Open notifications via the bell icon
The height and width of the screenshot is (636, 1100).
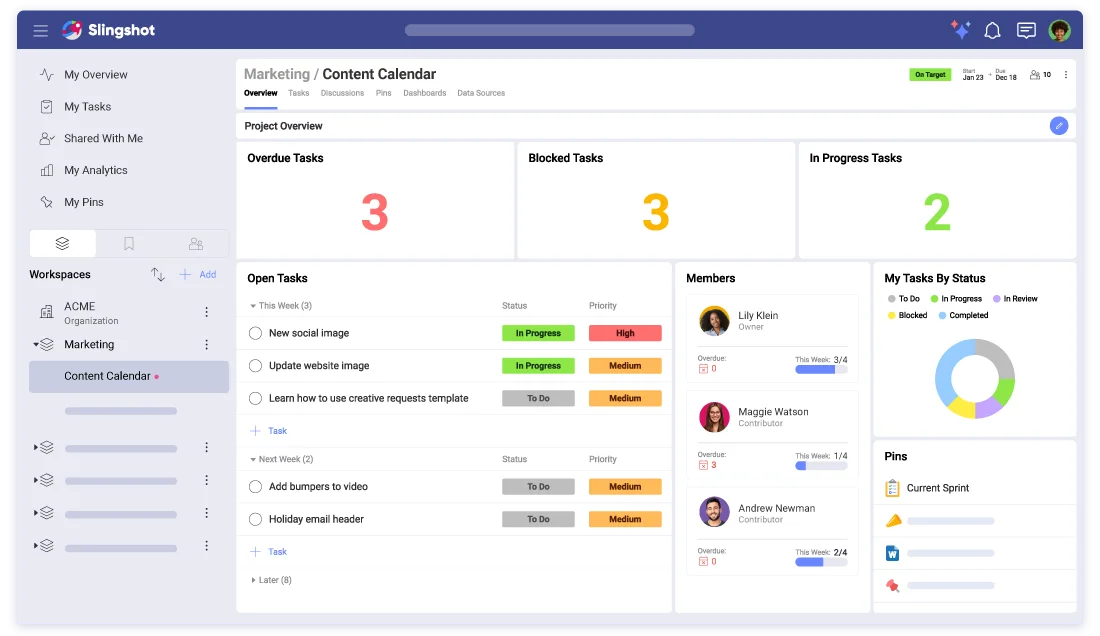point(992,30)
